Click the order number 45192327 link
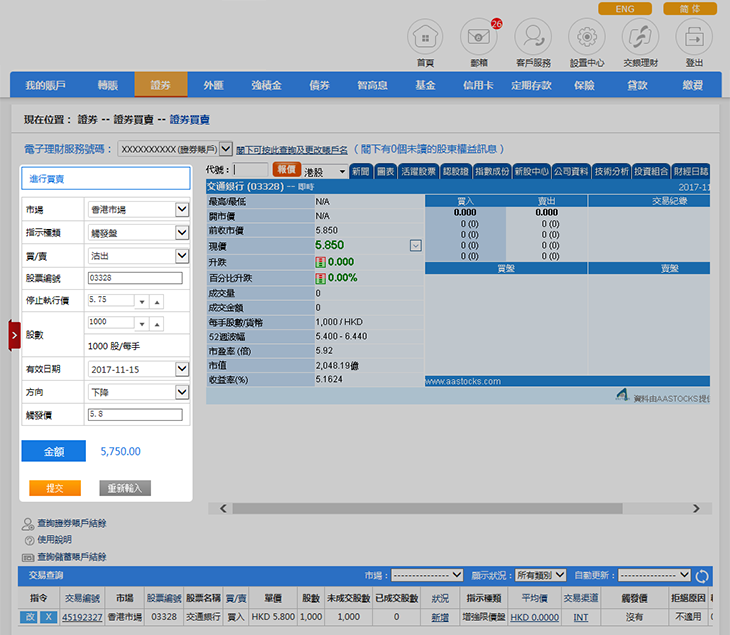The width and height of the screenshot is (730, 635). pos(82,617)
